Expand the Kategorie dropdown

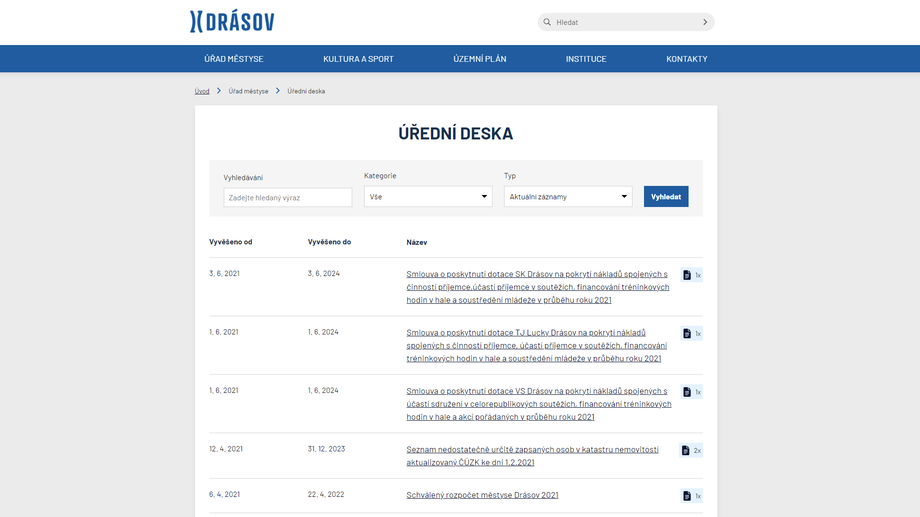click(428, 197)
